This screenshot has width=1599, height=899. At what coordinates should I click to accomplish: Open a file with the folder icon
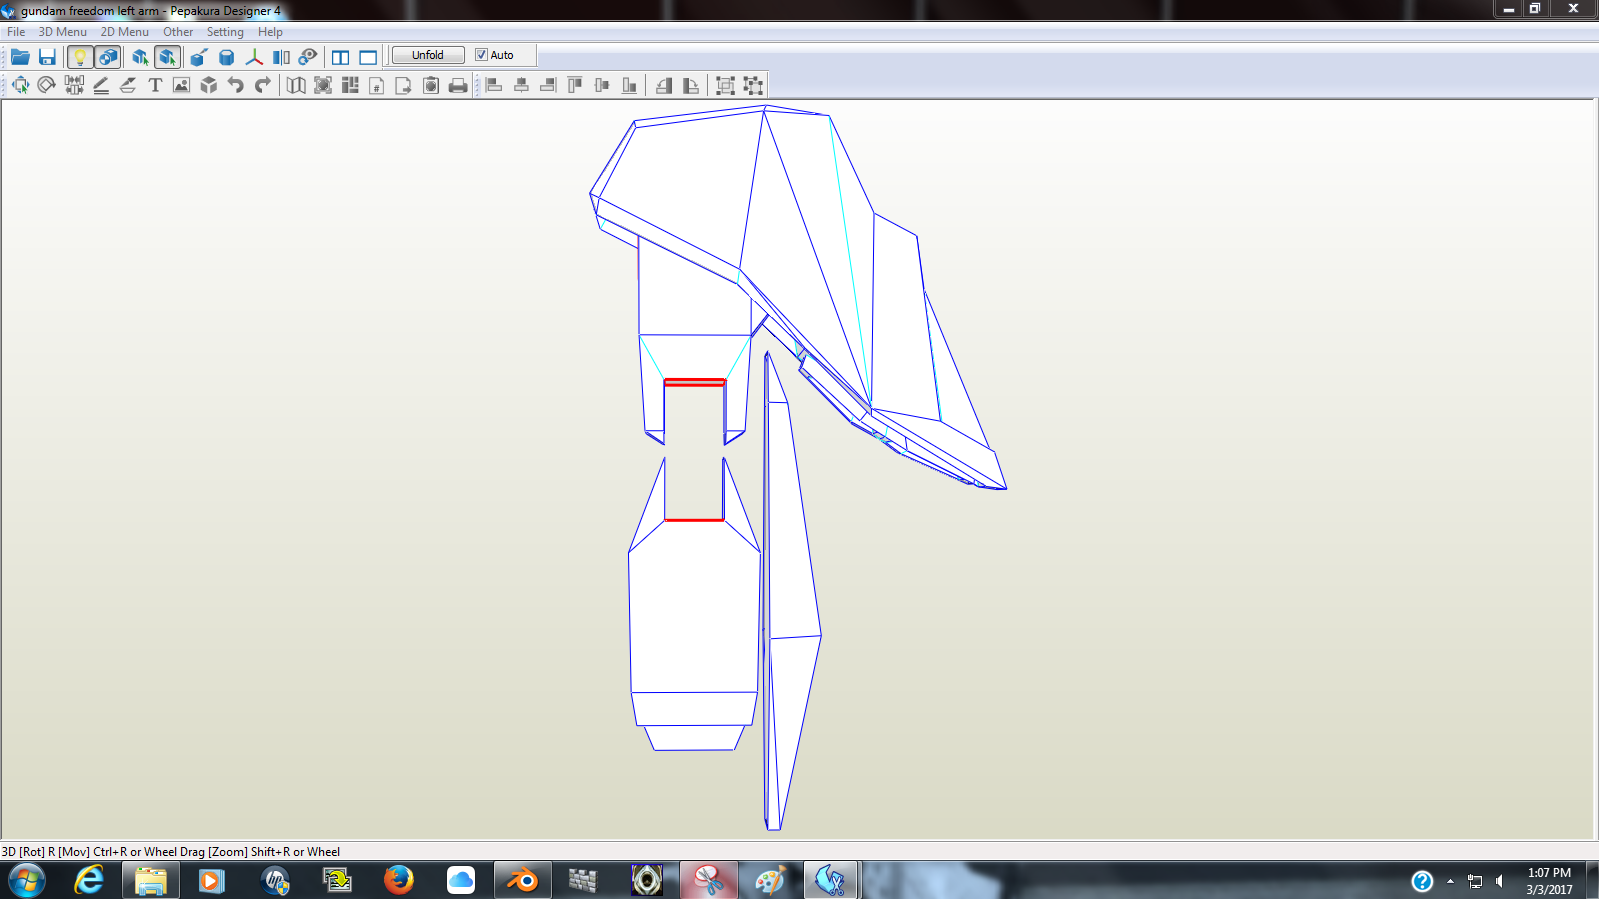20,57
